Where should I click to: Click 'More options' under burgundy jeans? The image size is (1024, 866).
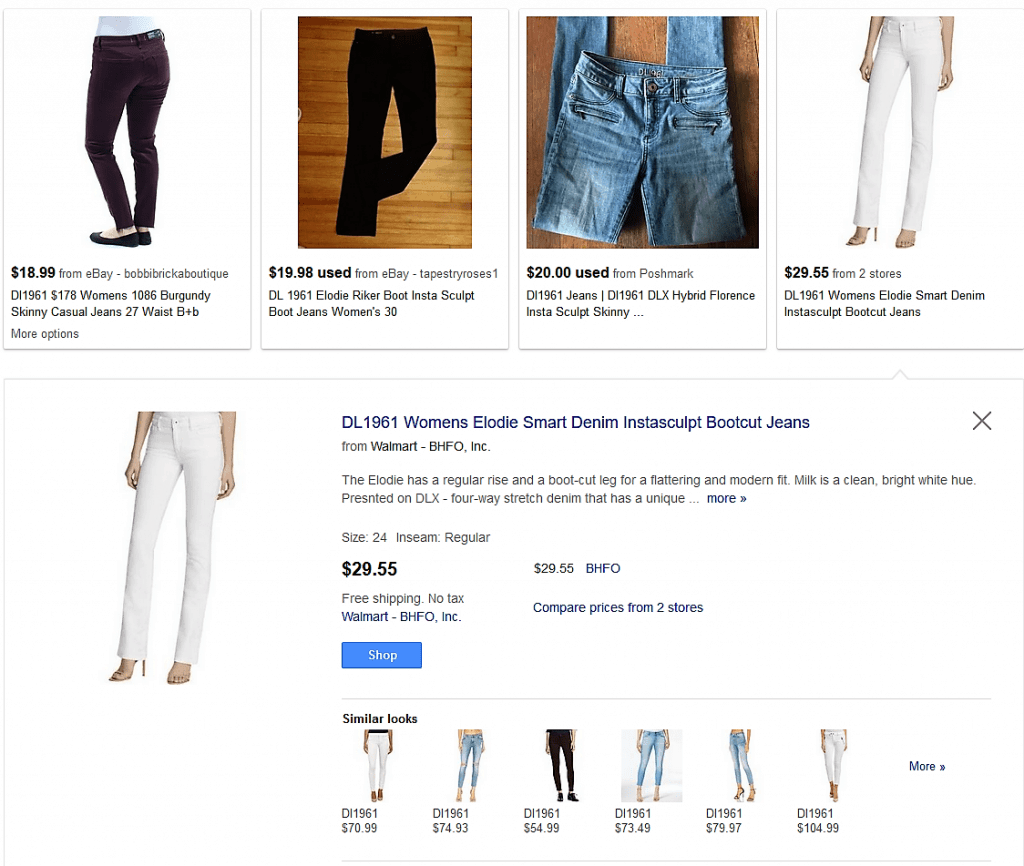(45, 334)
